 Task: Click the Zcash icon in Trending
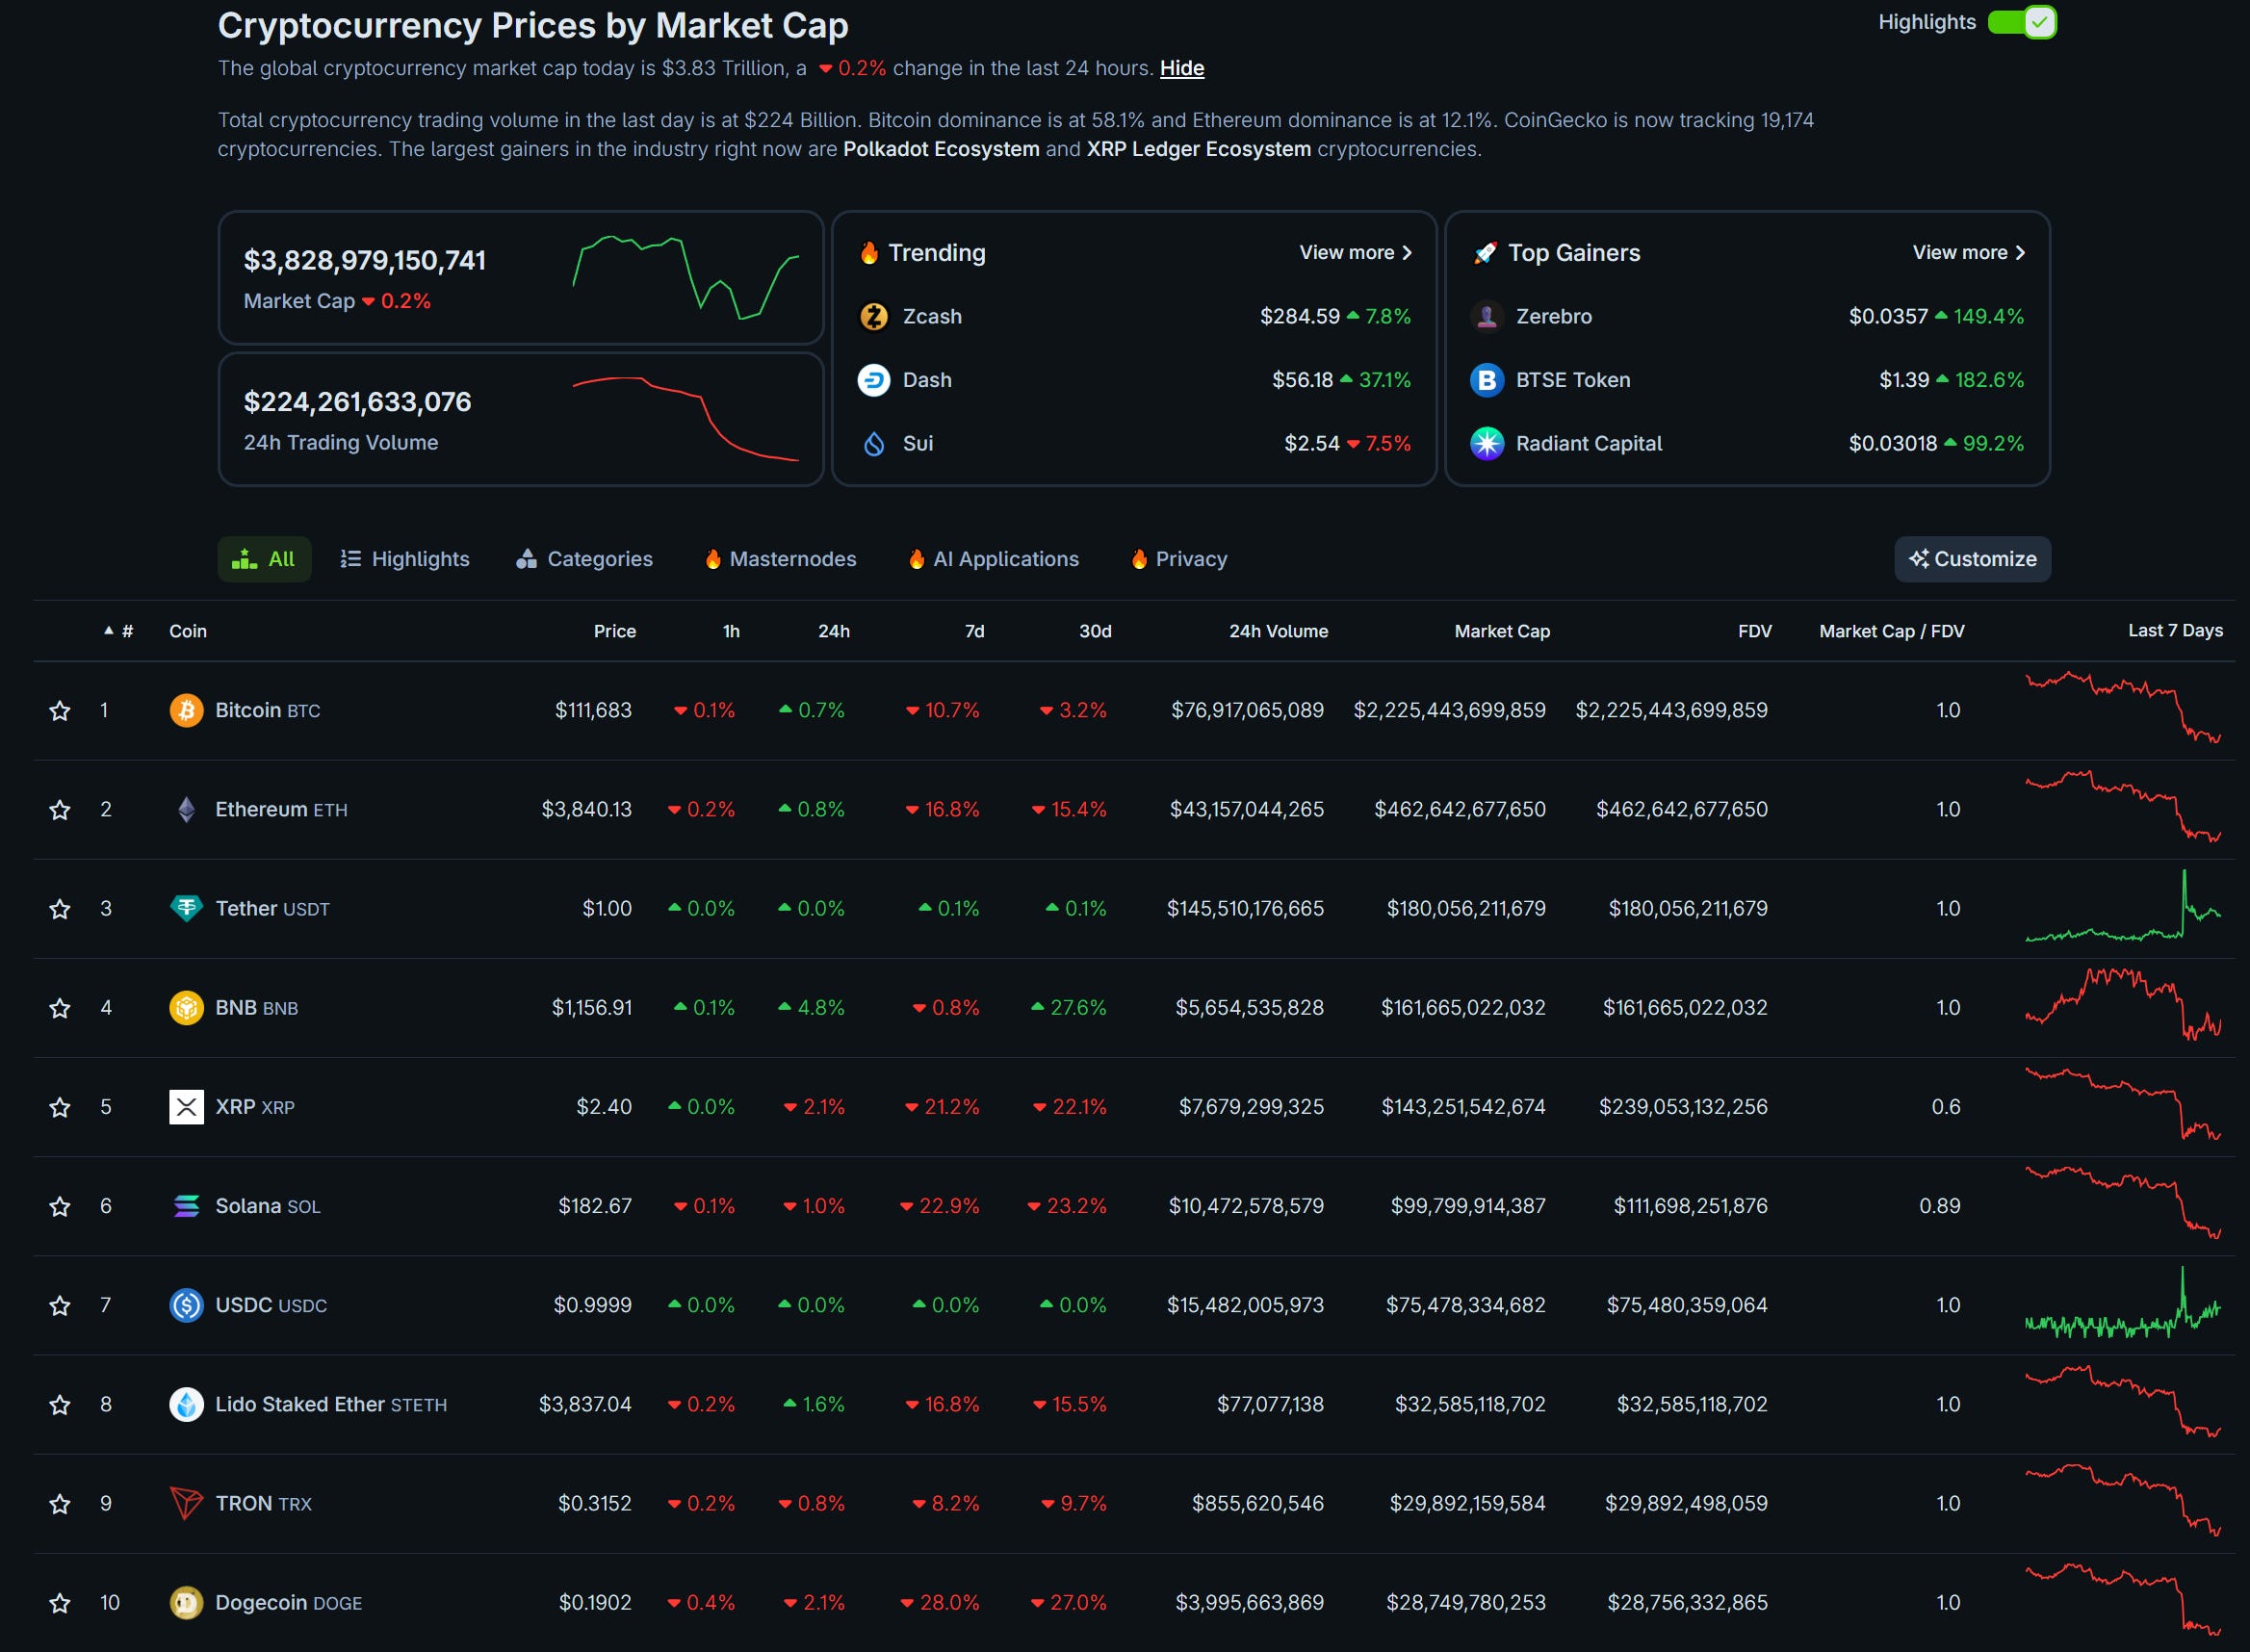[873, 316]
